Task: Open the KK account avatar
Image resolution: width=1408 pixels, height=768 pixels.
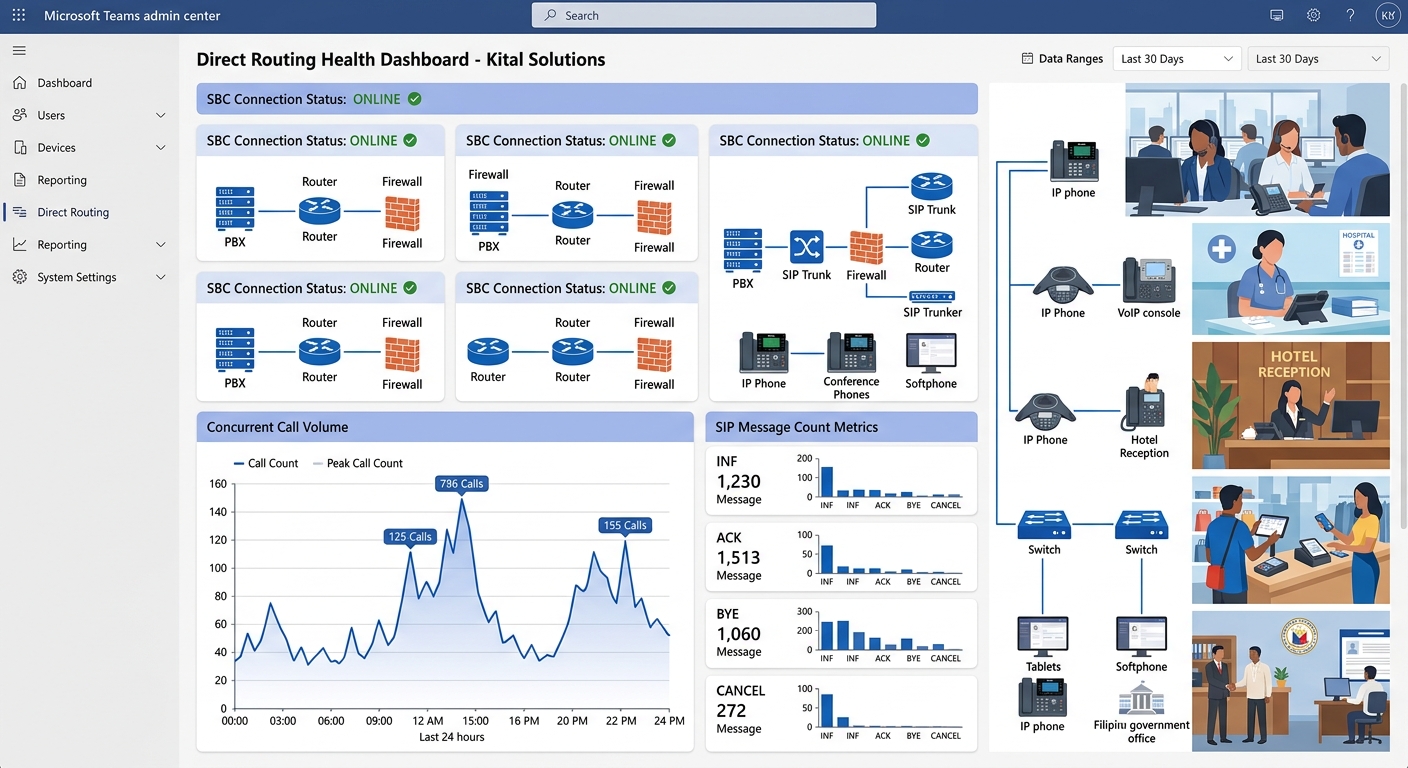Action: pos(1387,15)
